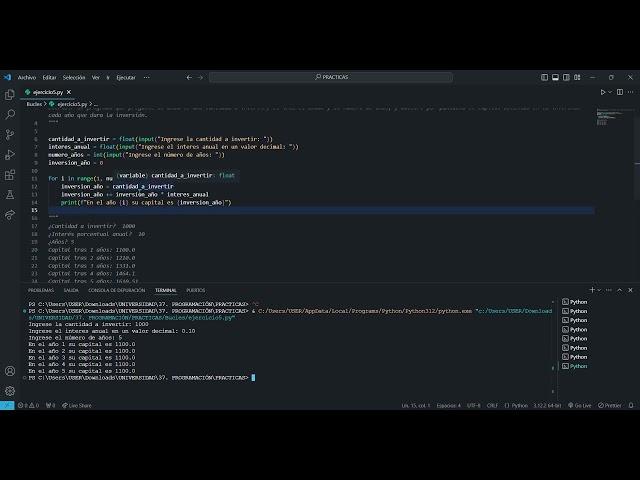Select Python interpreter 3.12.2 64-bit
The height and width of the screenshot is (480, 640).
click(x=547, y=405)
